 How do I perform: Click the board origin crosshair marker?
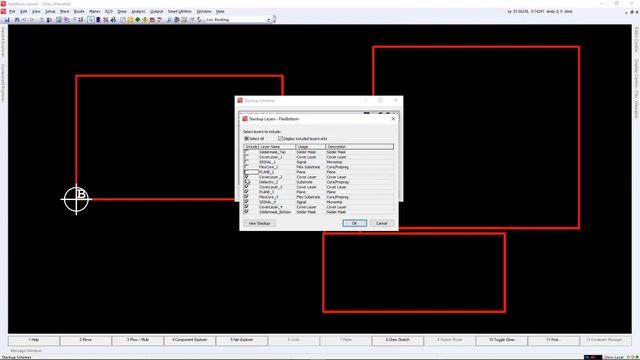[x=76, y=200]
